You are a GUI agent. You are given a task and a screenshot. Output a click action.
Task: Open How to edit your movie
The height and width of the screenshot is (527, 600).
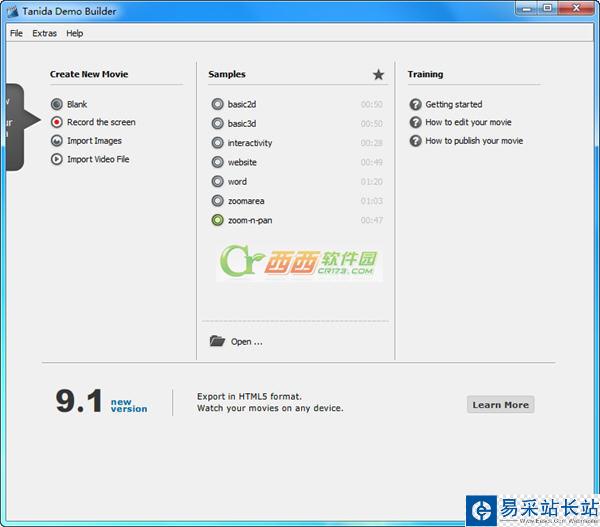coord(468,122)
